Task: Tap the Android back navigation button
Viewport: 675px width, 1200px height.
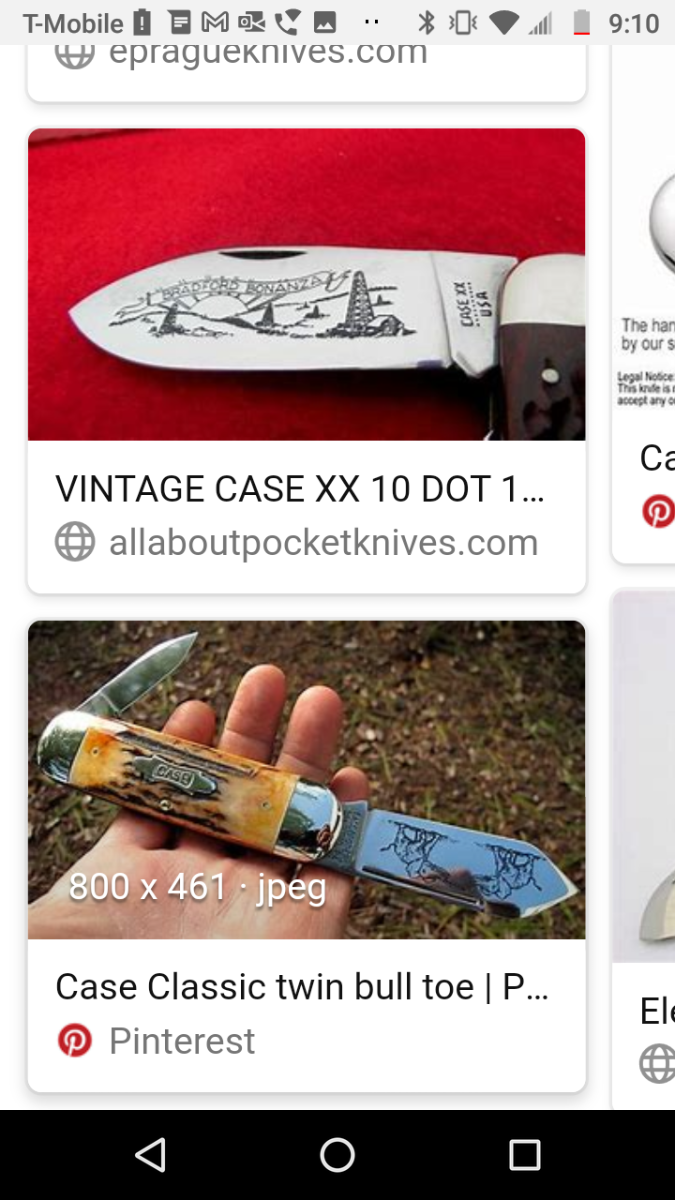Action: 150,1155
